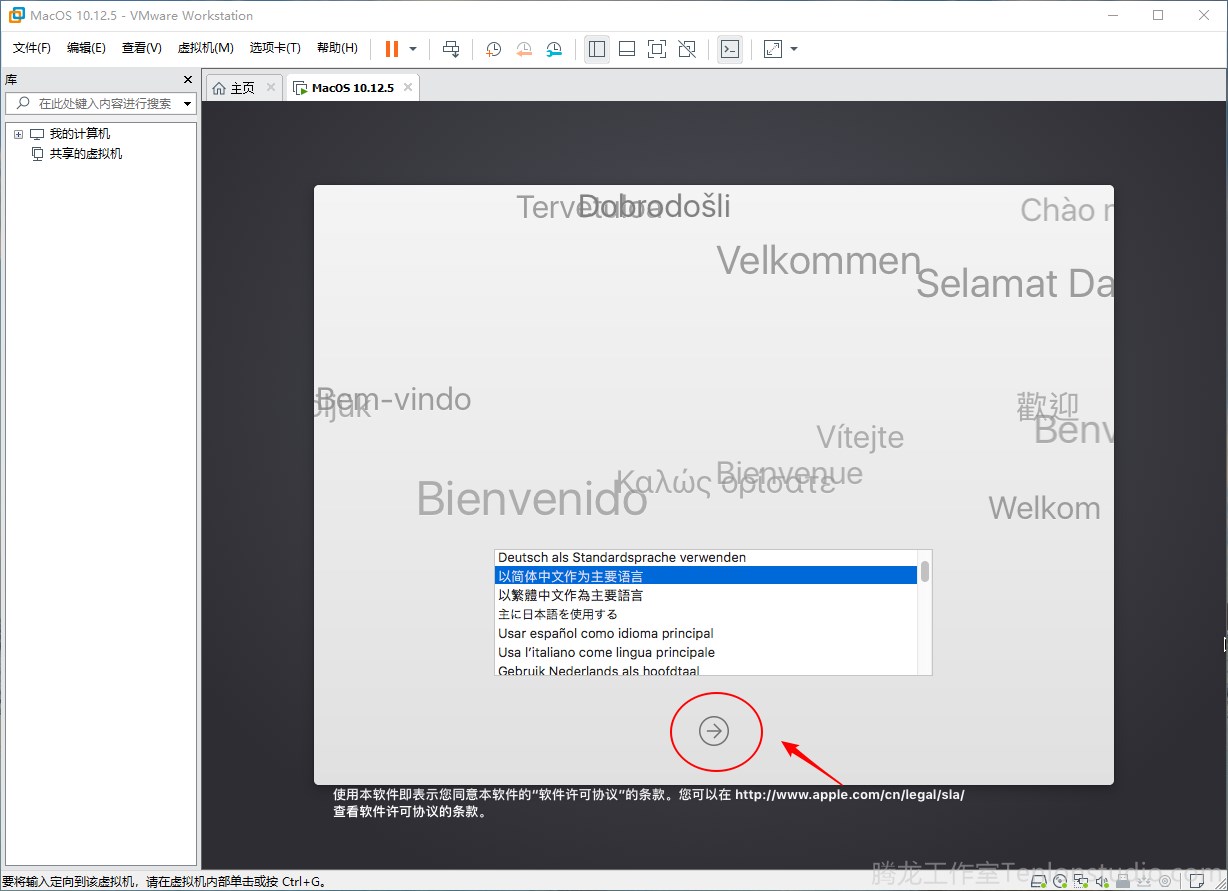Send Ctrl+Alt+Del to the virtual machine
This screenshot has height=891, width=1228.
[x=452, y=49]
